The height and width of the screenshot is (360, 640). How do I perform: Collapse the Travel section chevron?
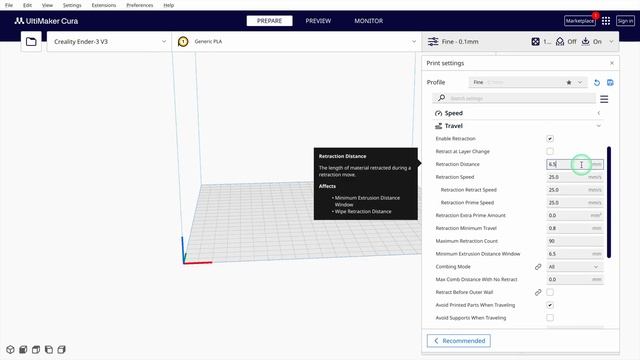click(599, 126)
